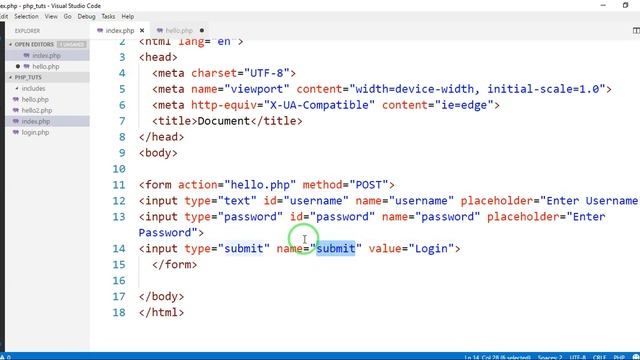Click the unsaved badge beside Open Editors
This screenshot has width=640, height=360.
pyautogui.click(x=71, y=44)
